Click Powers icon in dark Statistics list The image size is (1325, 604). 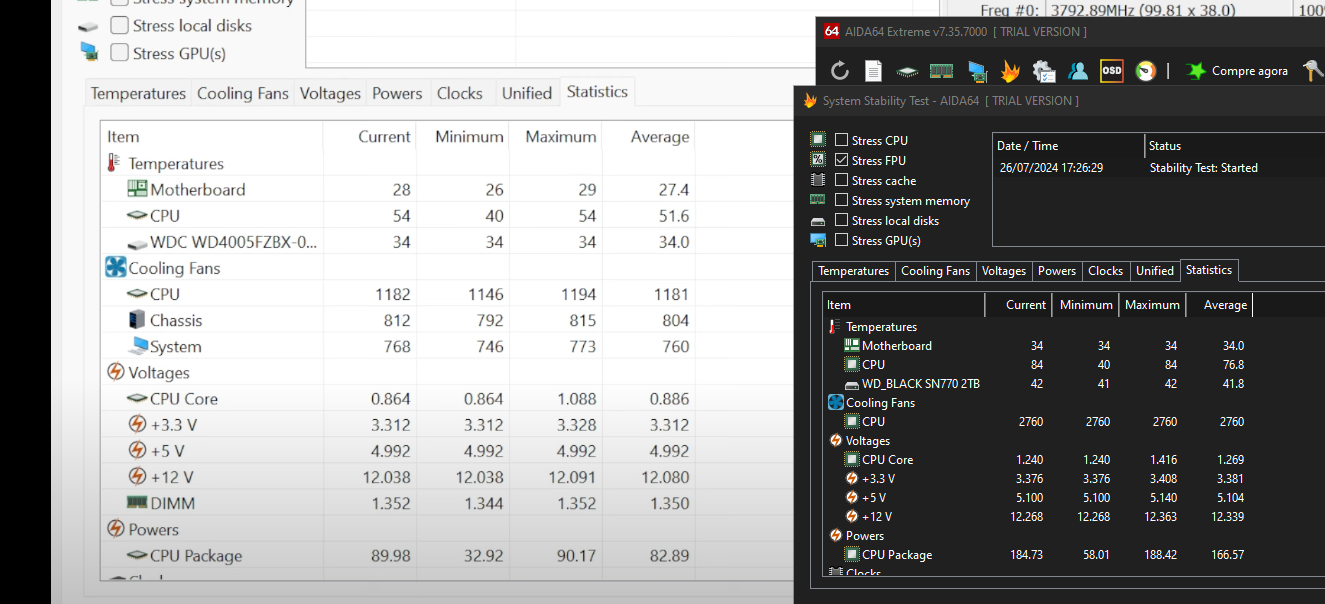coord(836,536)
